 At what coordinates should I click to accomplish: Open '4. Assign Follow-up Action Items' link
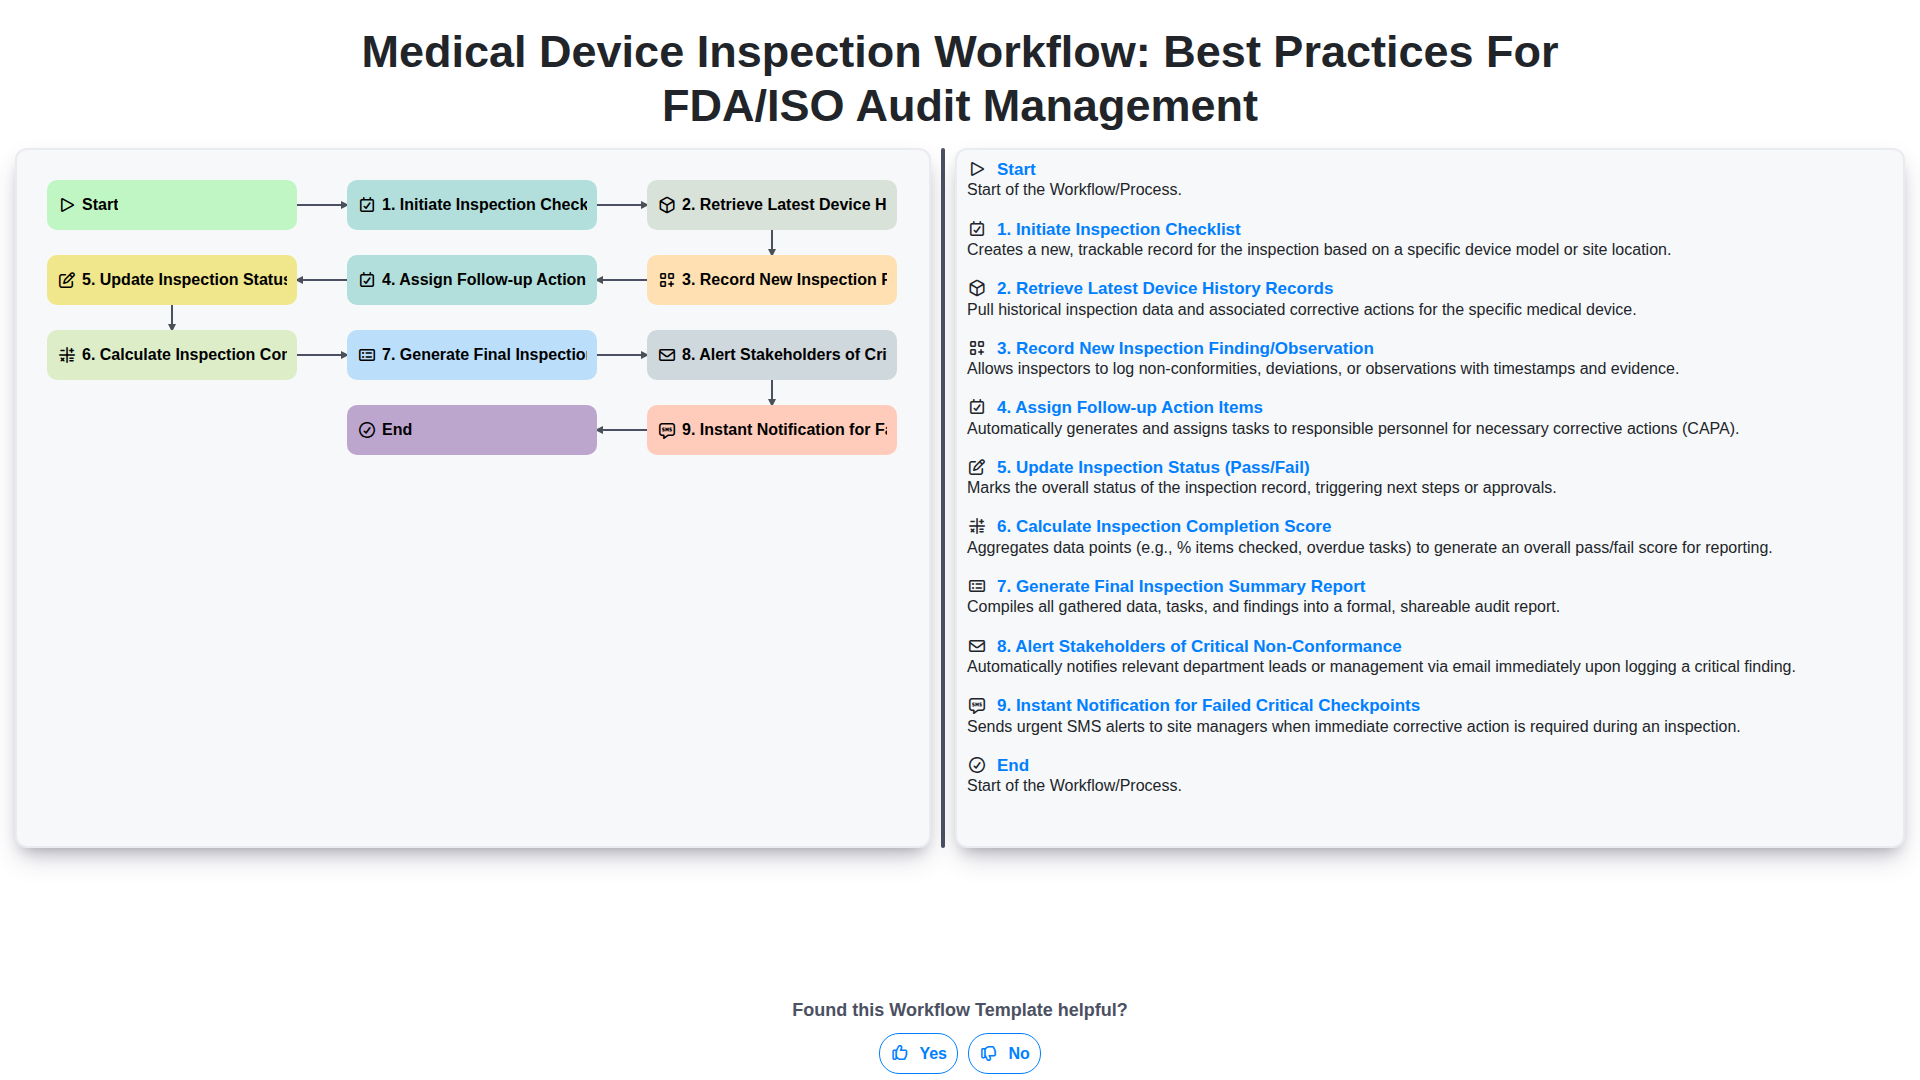1129,407
